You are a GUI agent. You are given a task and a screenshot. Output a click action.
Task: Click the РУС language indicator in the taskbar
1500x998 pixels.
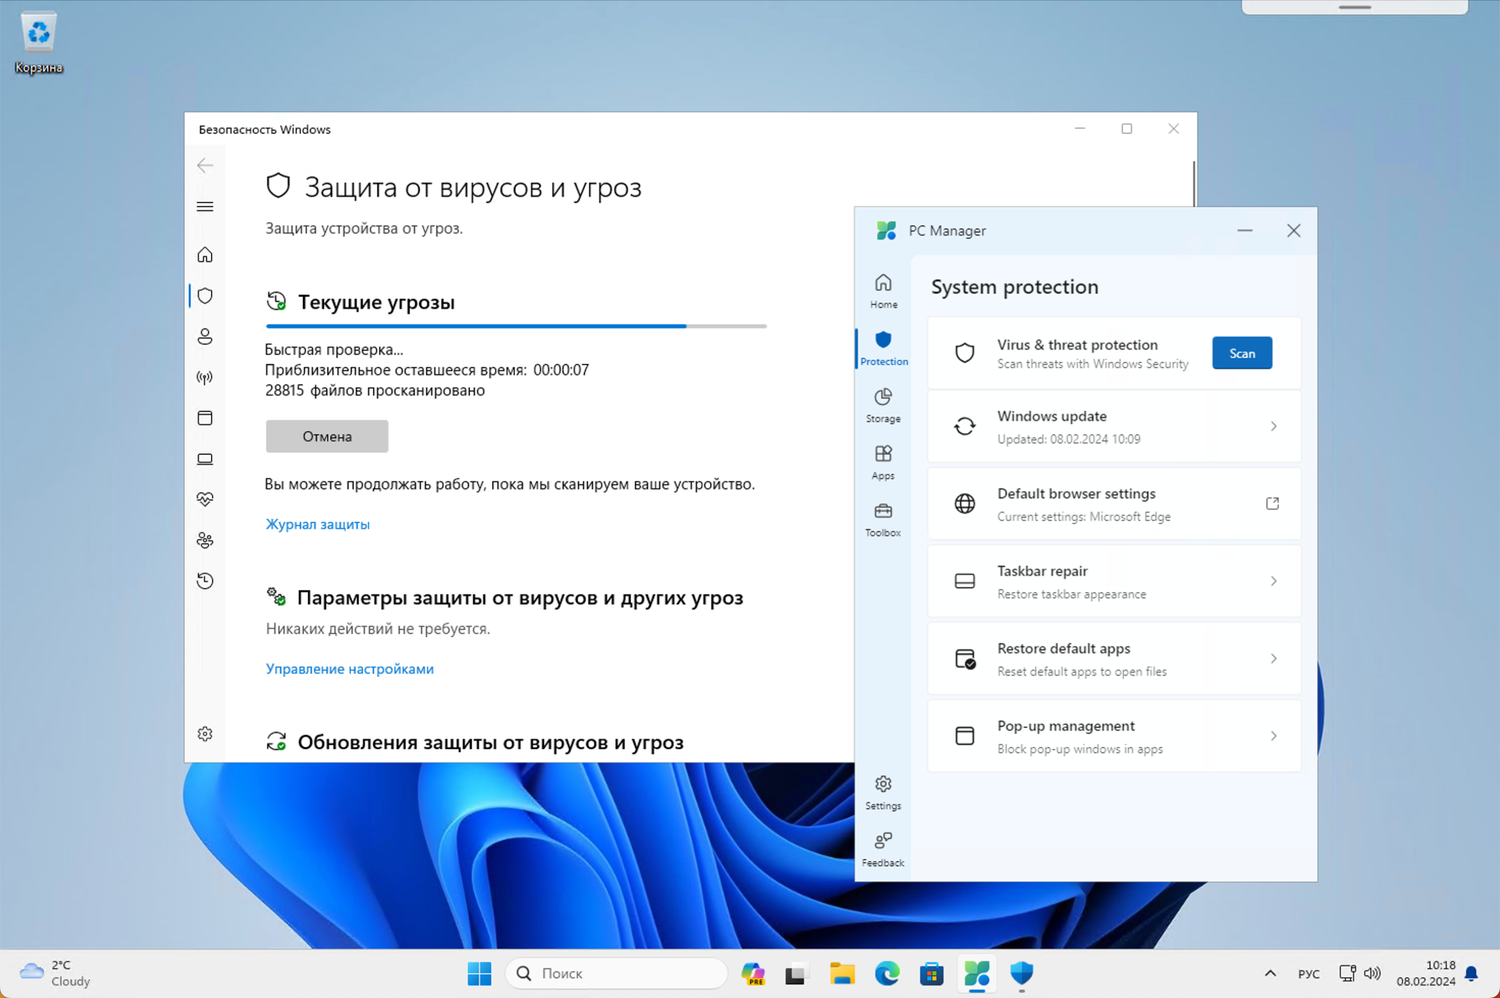(1309, 974)
